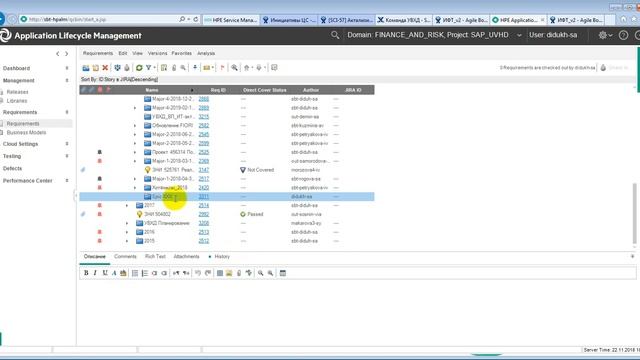Expand the 2015 folder
The image size is (640, 360).
coord(127,241)
